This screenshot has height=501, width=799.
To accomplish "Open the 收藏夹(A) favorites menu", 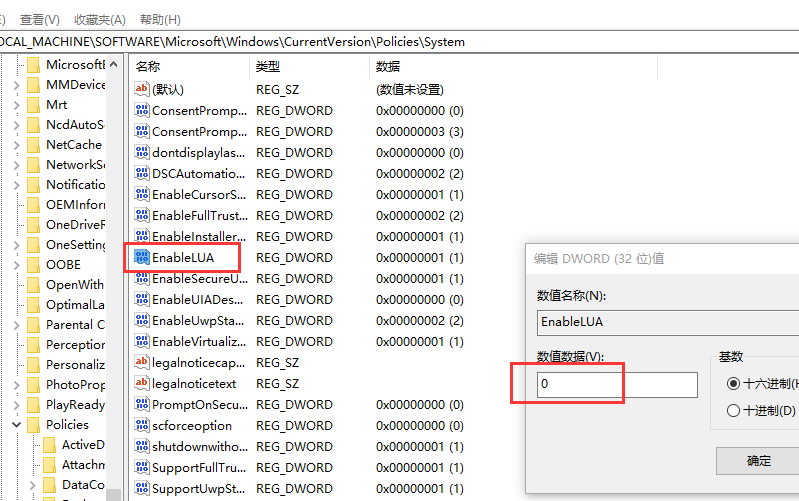I will click(99, 20).
